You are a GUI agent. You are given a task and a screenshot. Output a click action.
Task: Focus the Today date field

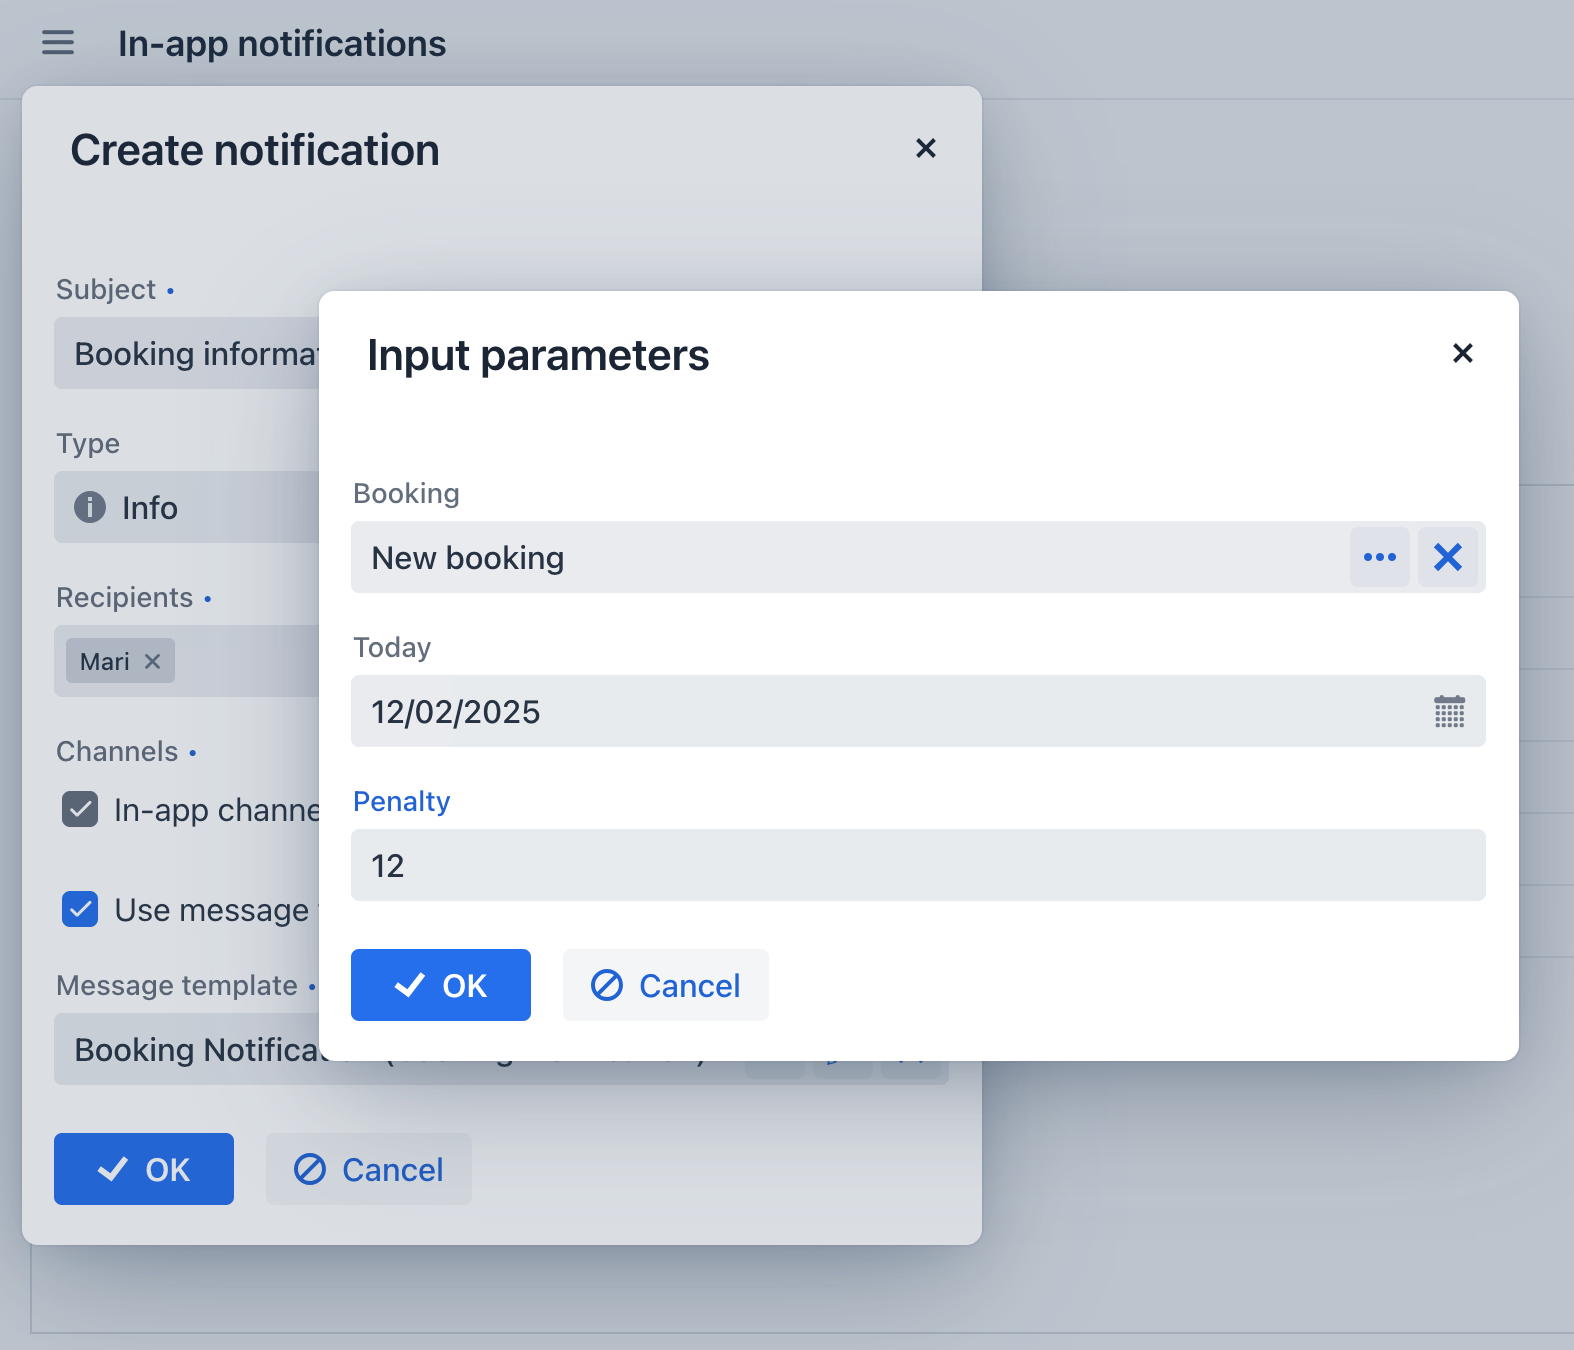(918, 711)
